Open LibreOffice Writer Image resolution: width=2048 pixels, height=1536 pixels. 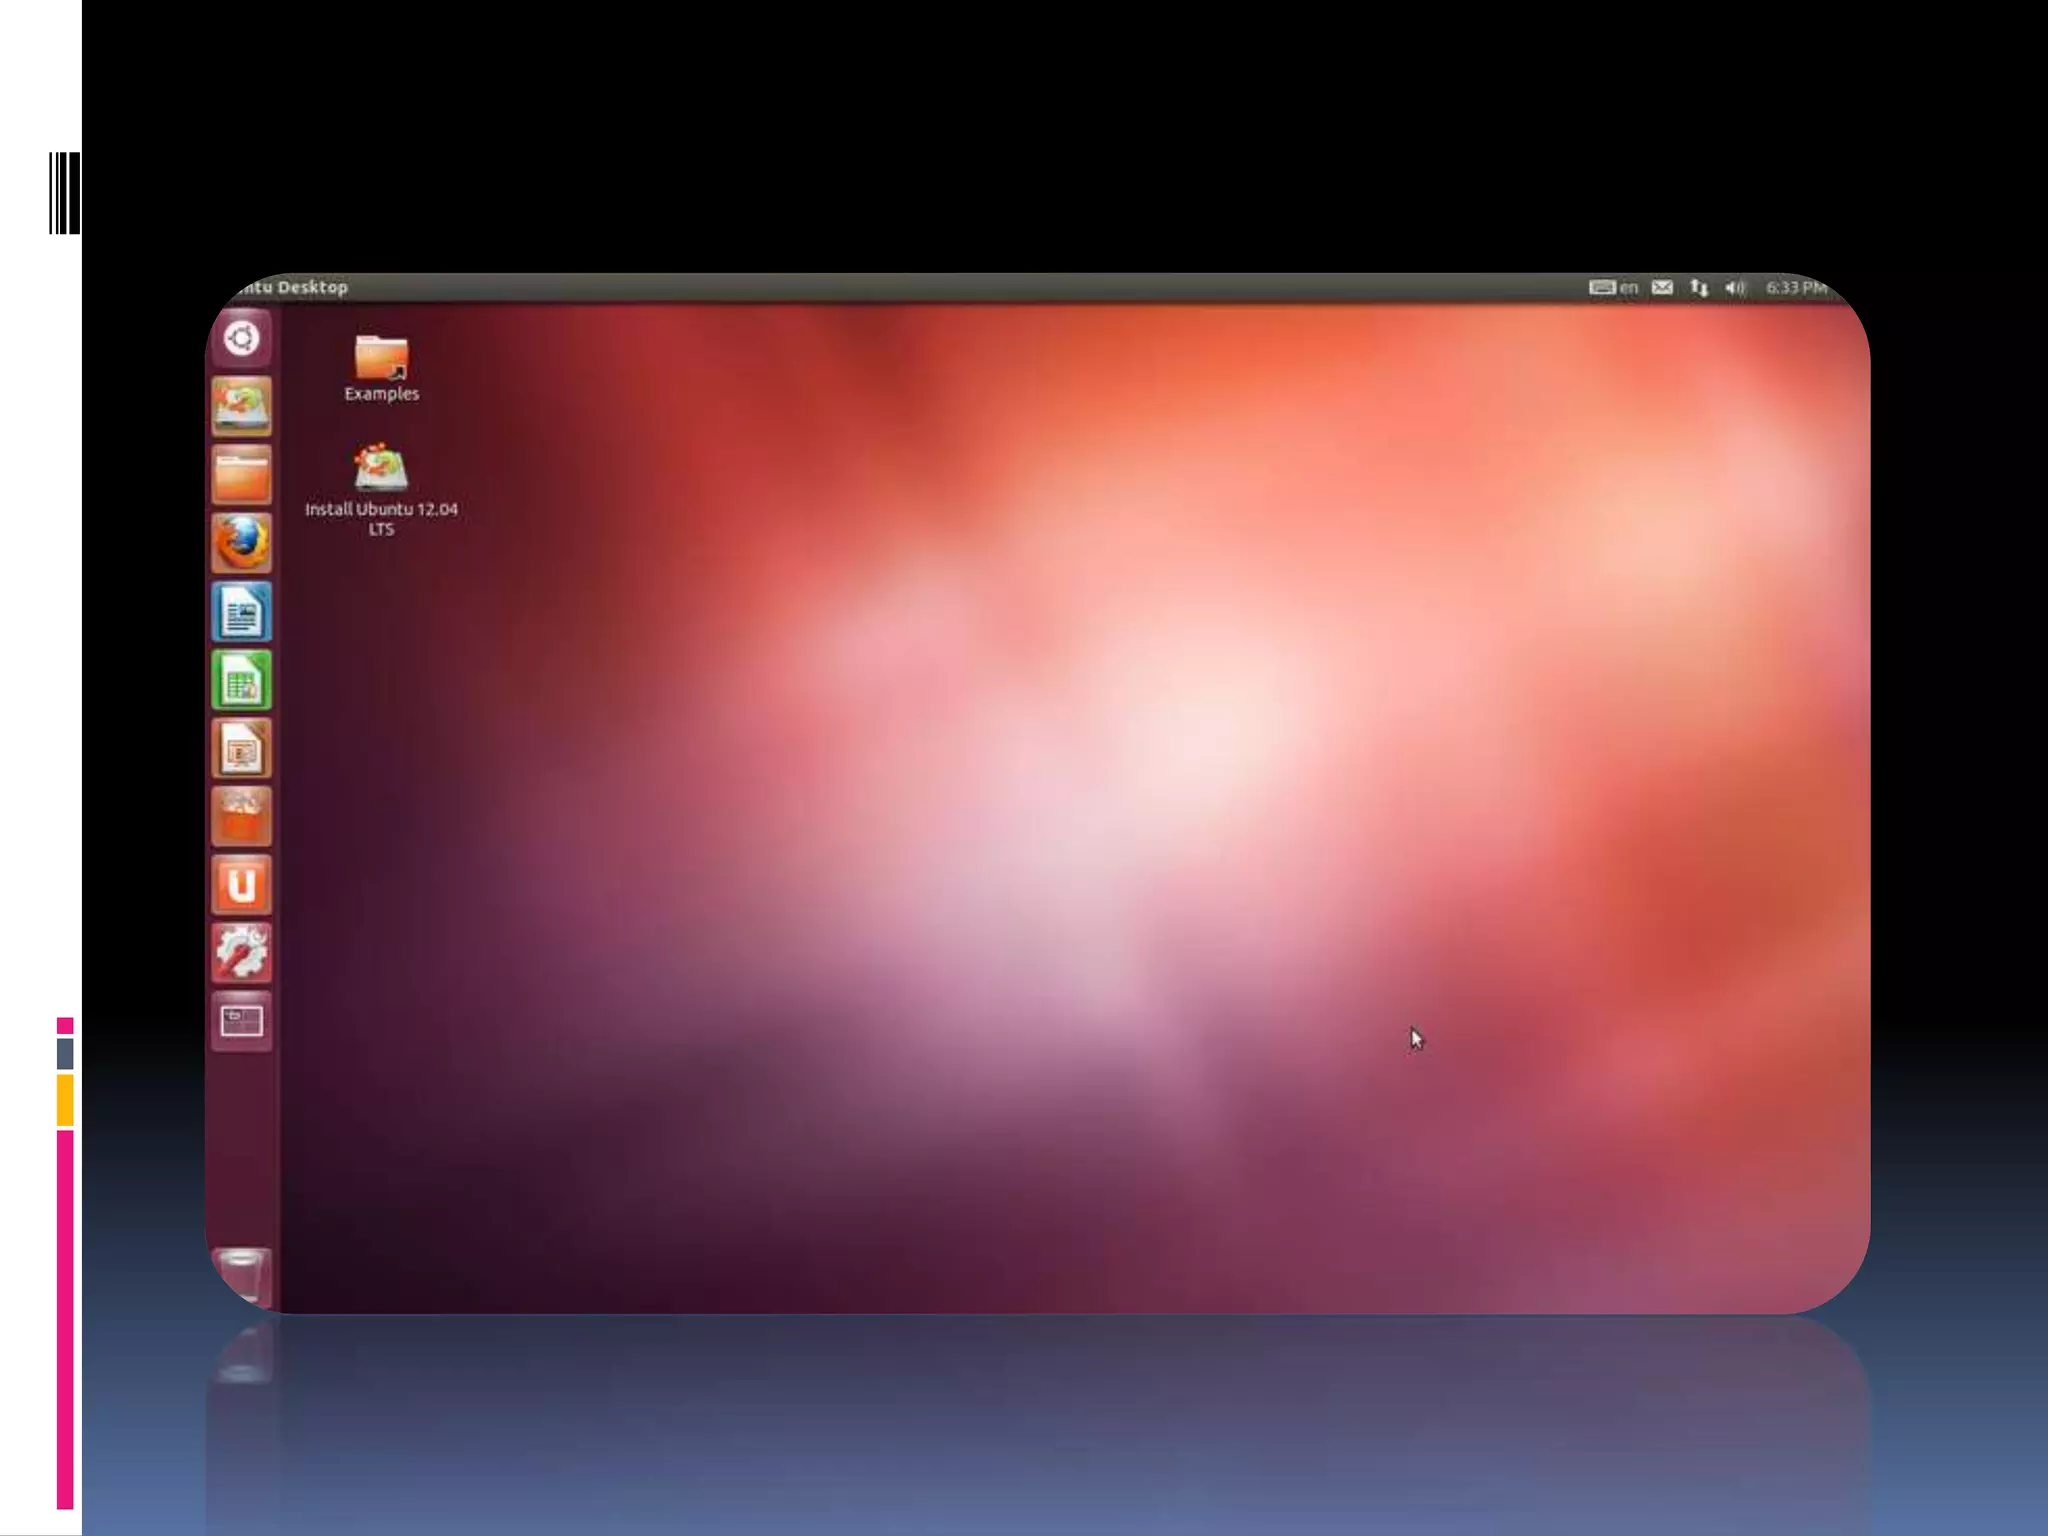pos(241,612)
